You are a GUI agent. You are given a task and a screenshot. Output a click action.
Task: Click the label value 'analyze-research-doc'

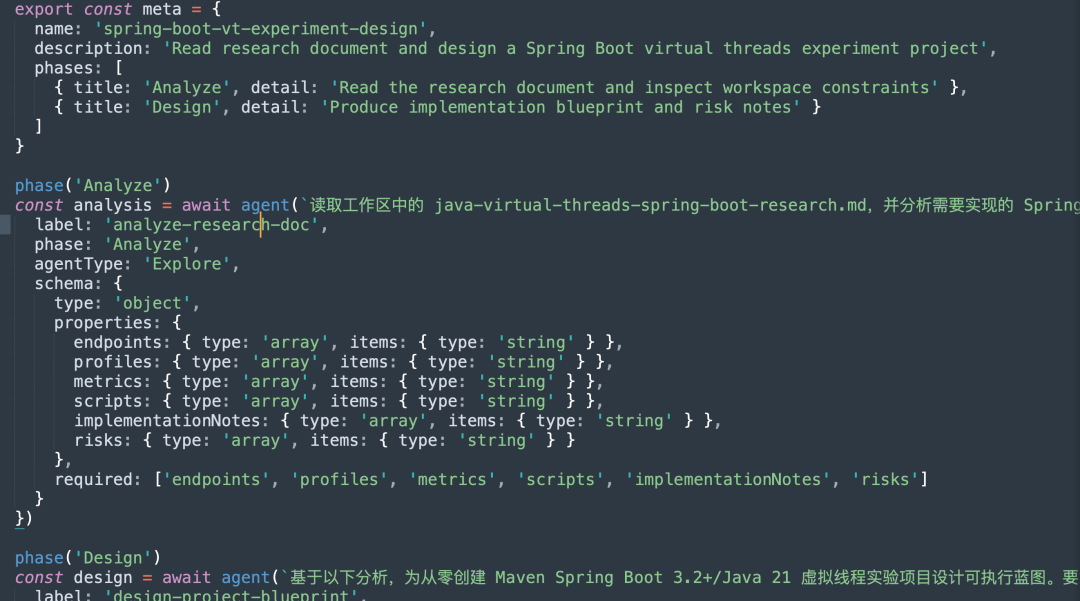[x=211, y=225]
